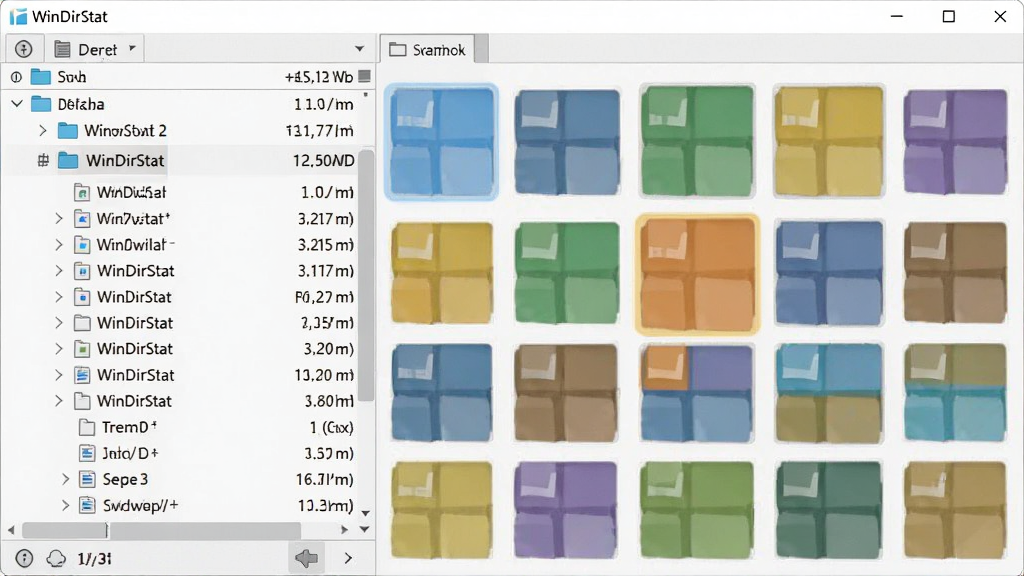Click the WinDirStat app icon in title bar
The width and height of the screenshot is (1024, 576).
click(x=18, y=16)
